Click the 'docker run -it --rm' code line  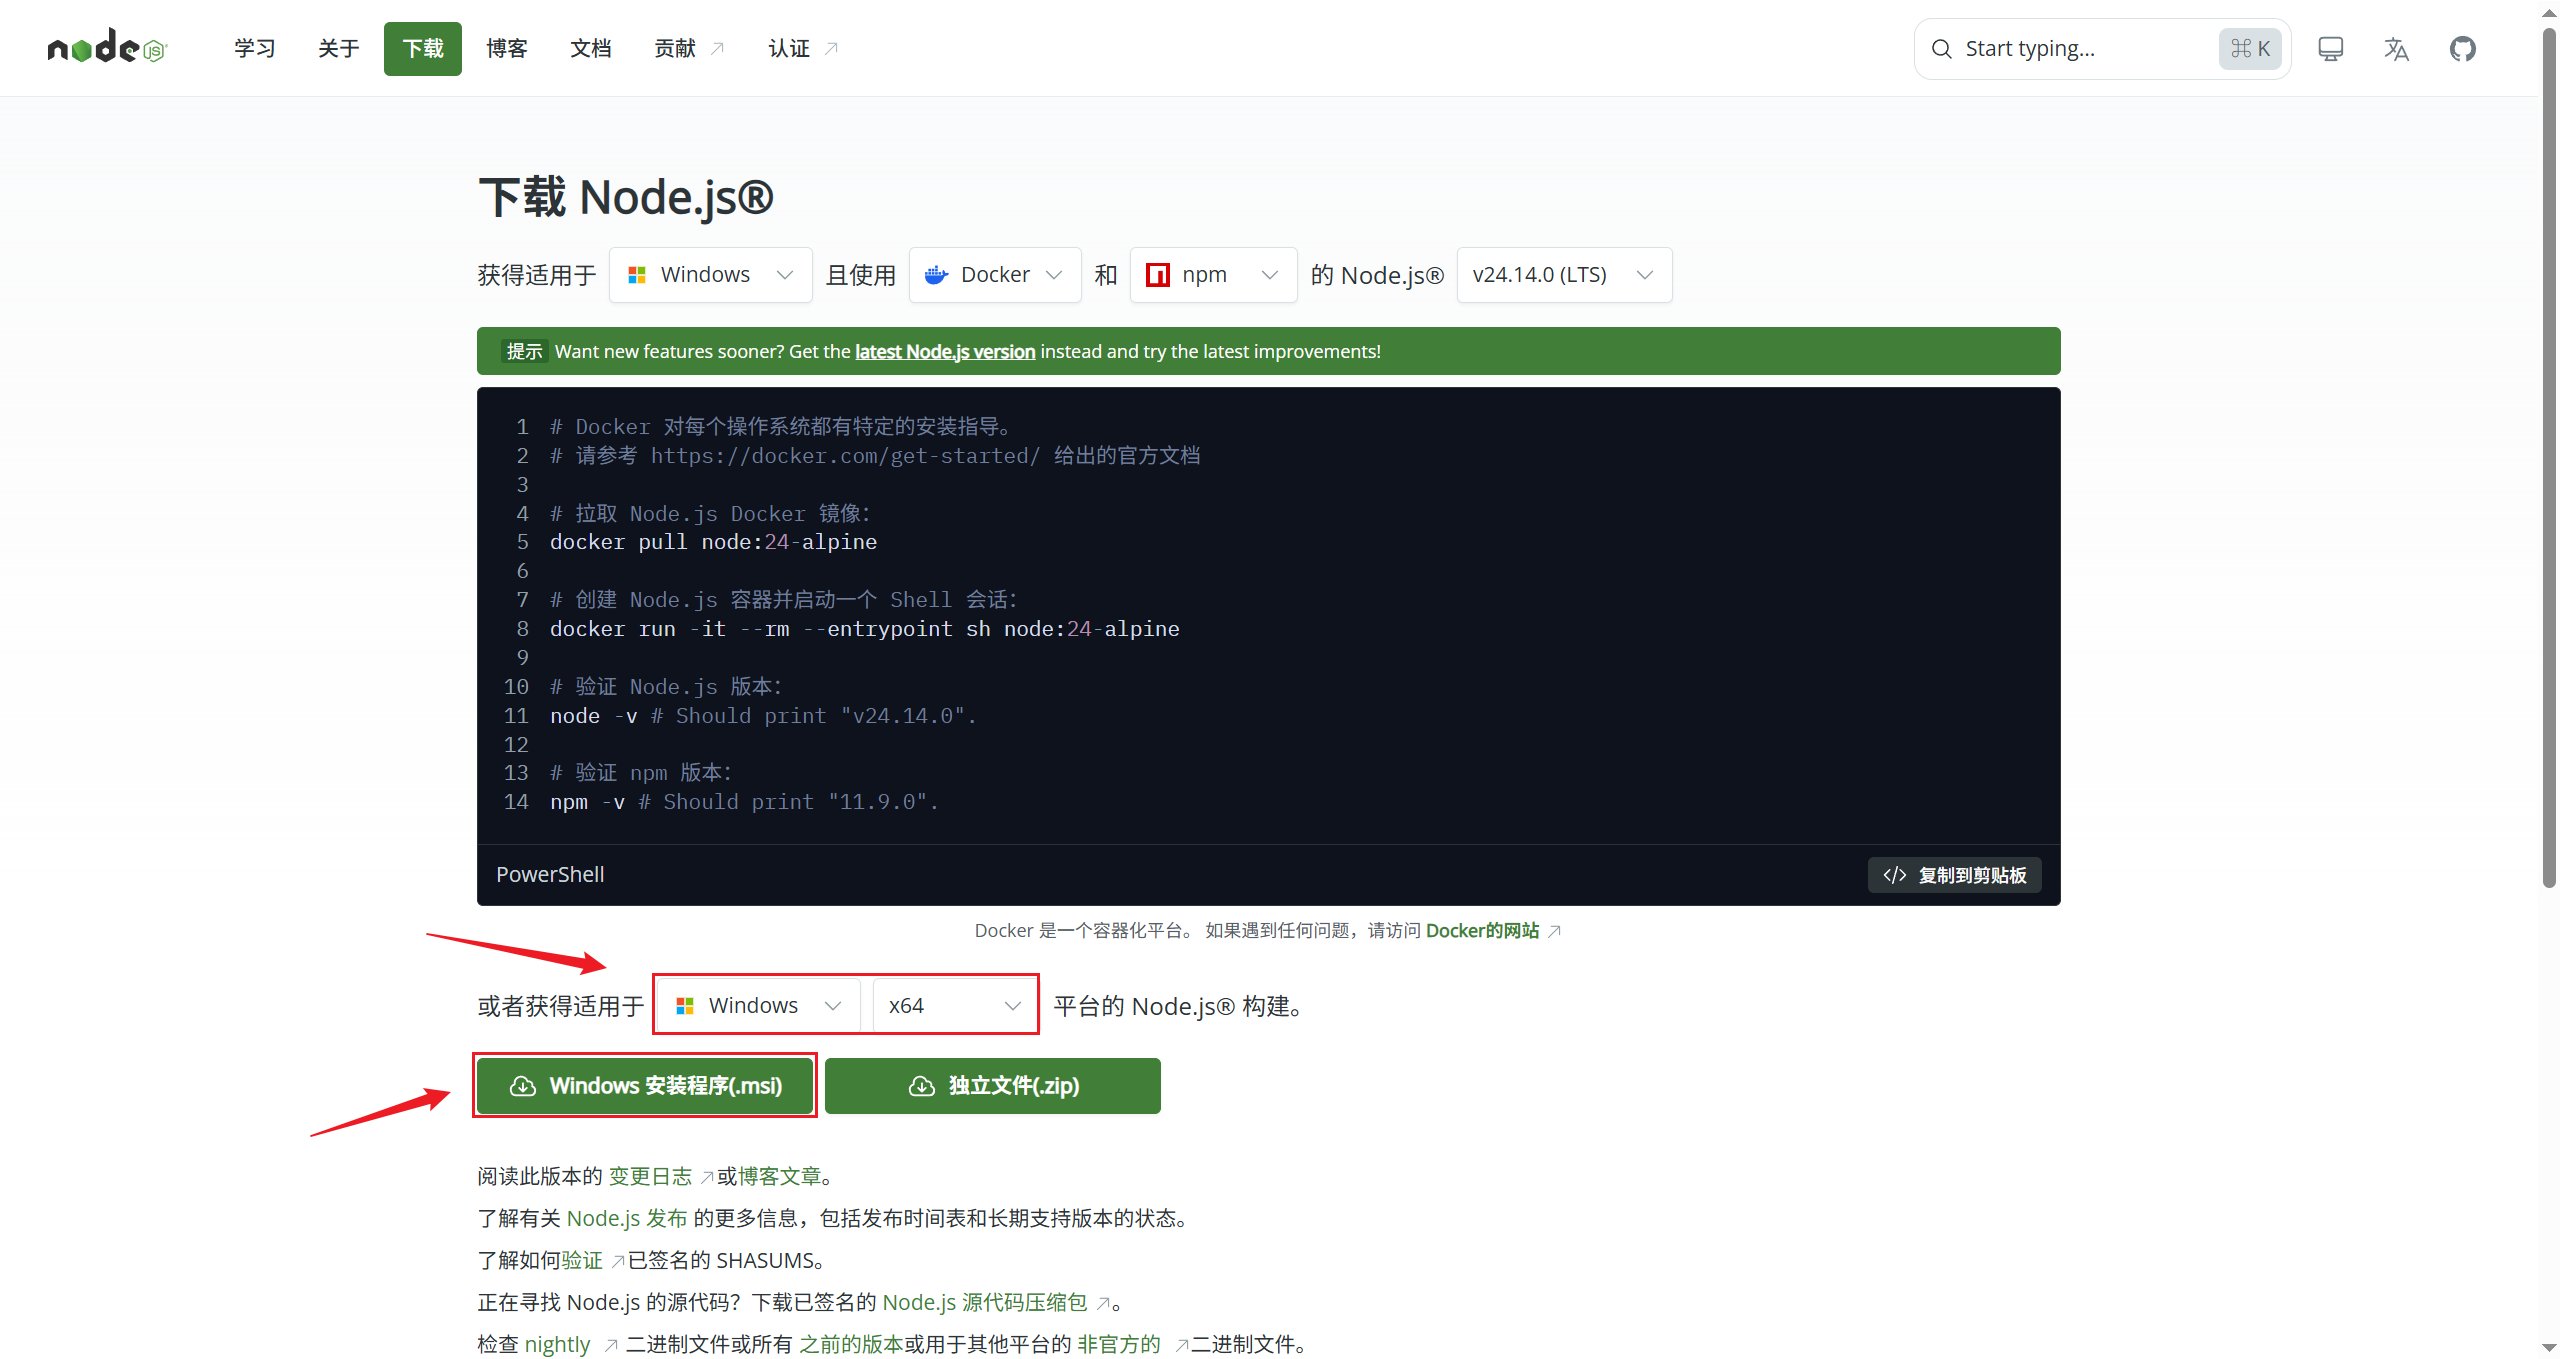[864, 629]
